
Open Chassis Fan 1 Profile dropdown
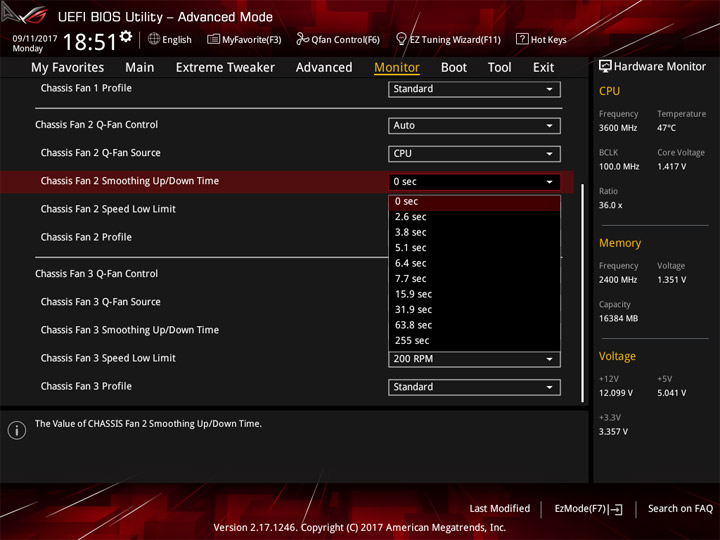coord(474,89)
